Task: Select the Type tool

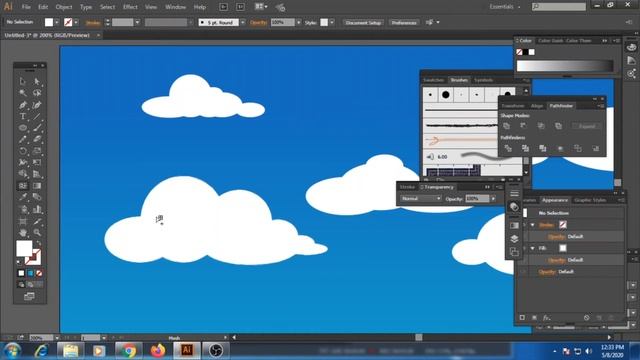Action: pyautogui.click(x=22, y=116)
